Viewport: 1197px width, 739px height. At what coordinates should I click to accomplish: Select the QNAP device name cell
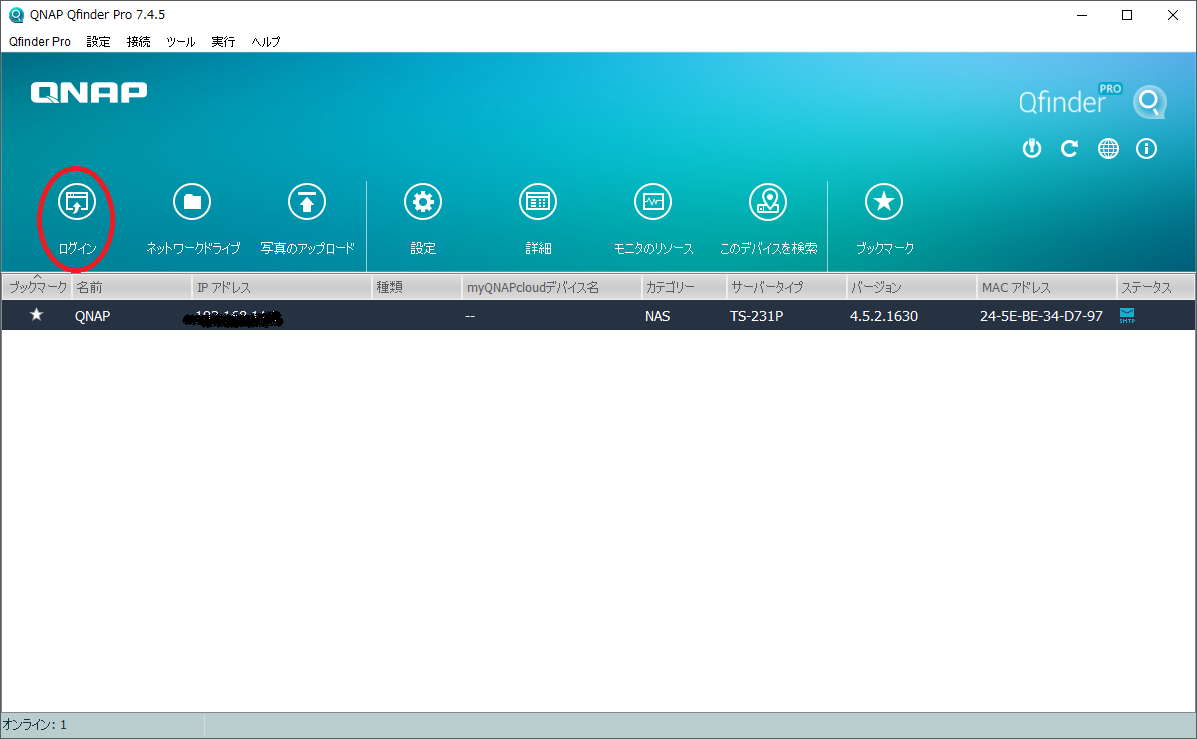pyautogui.click(x=92, y=316)
